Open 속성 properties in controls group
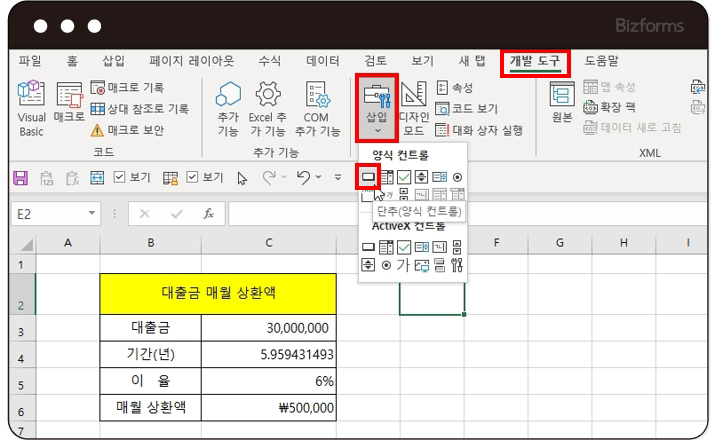 [455, 88]
